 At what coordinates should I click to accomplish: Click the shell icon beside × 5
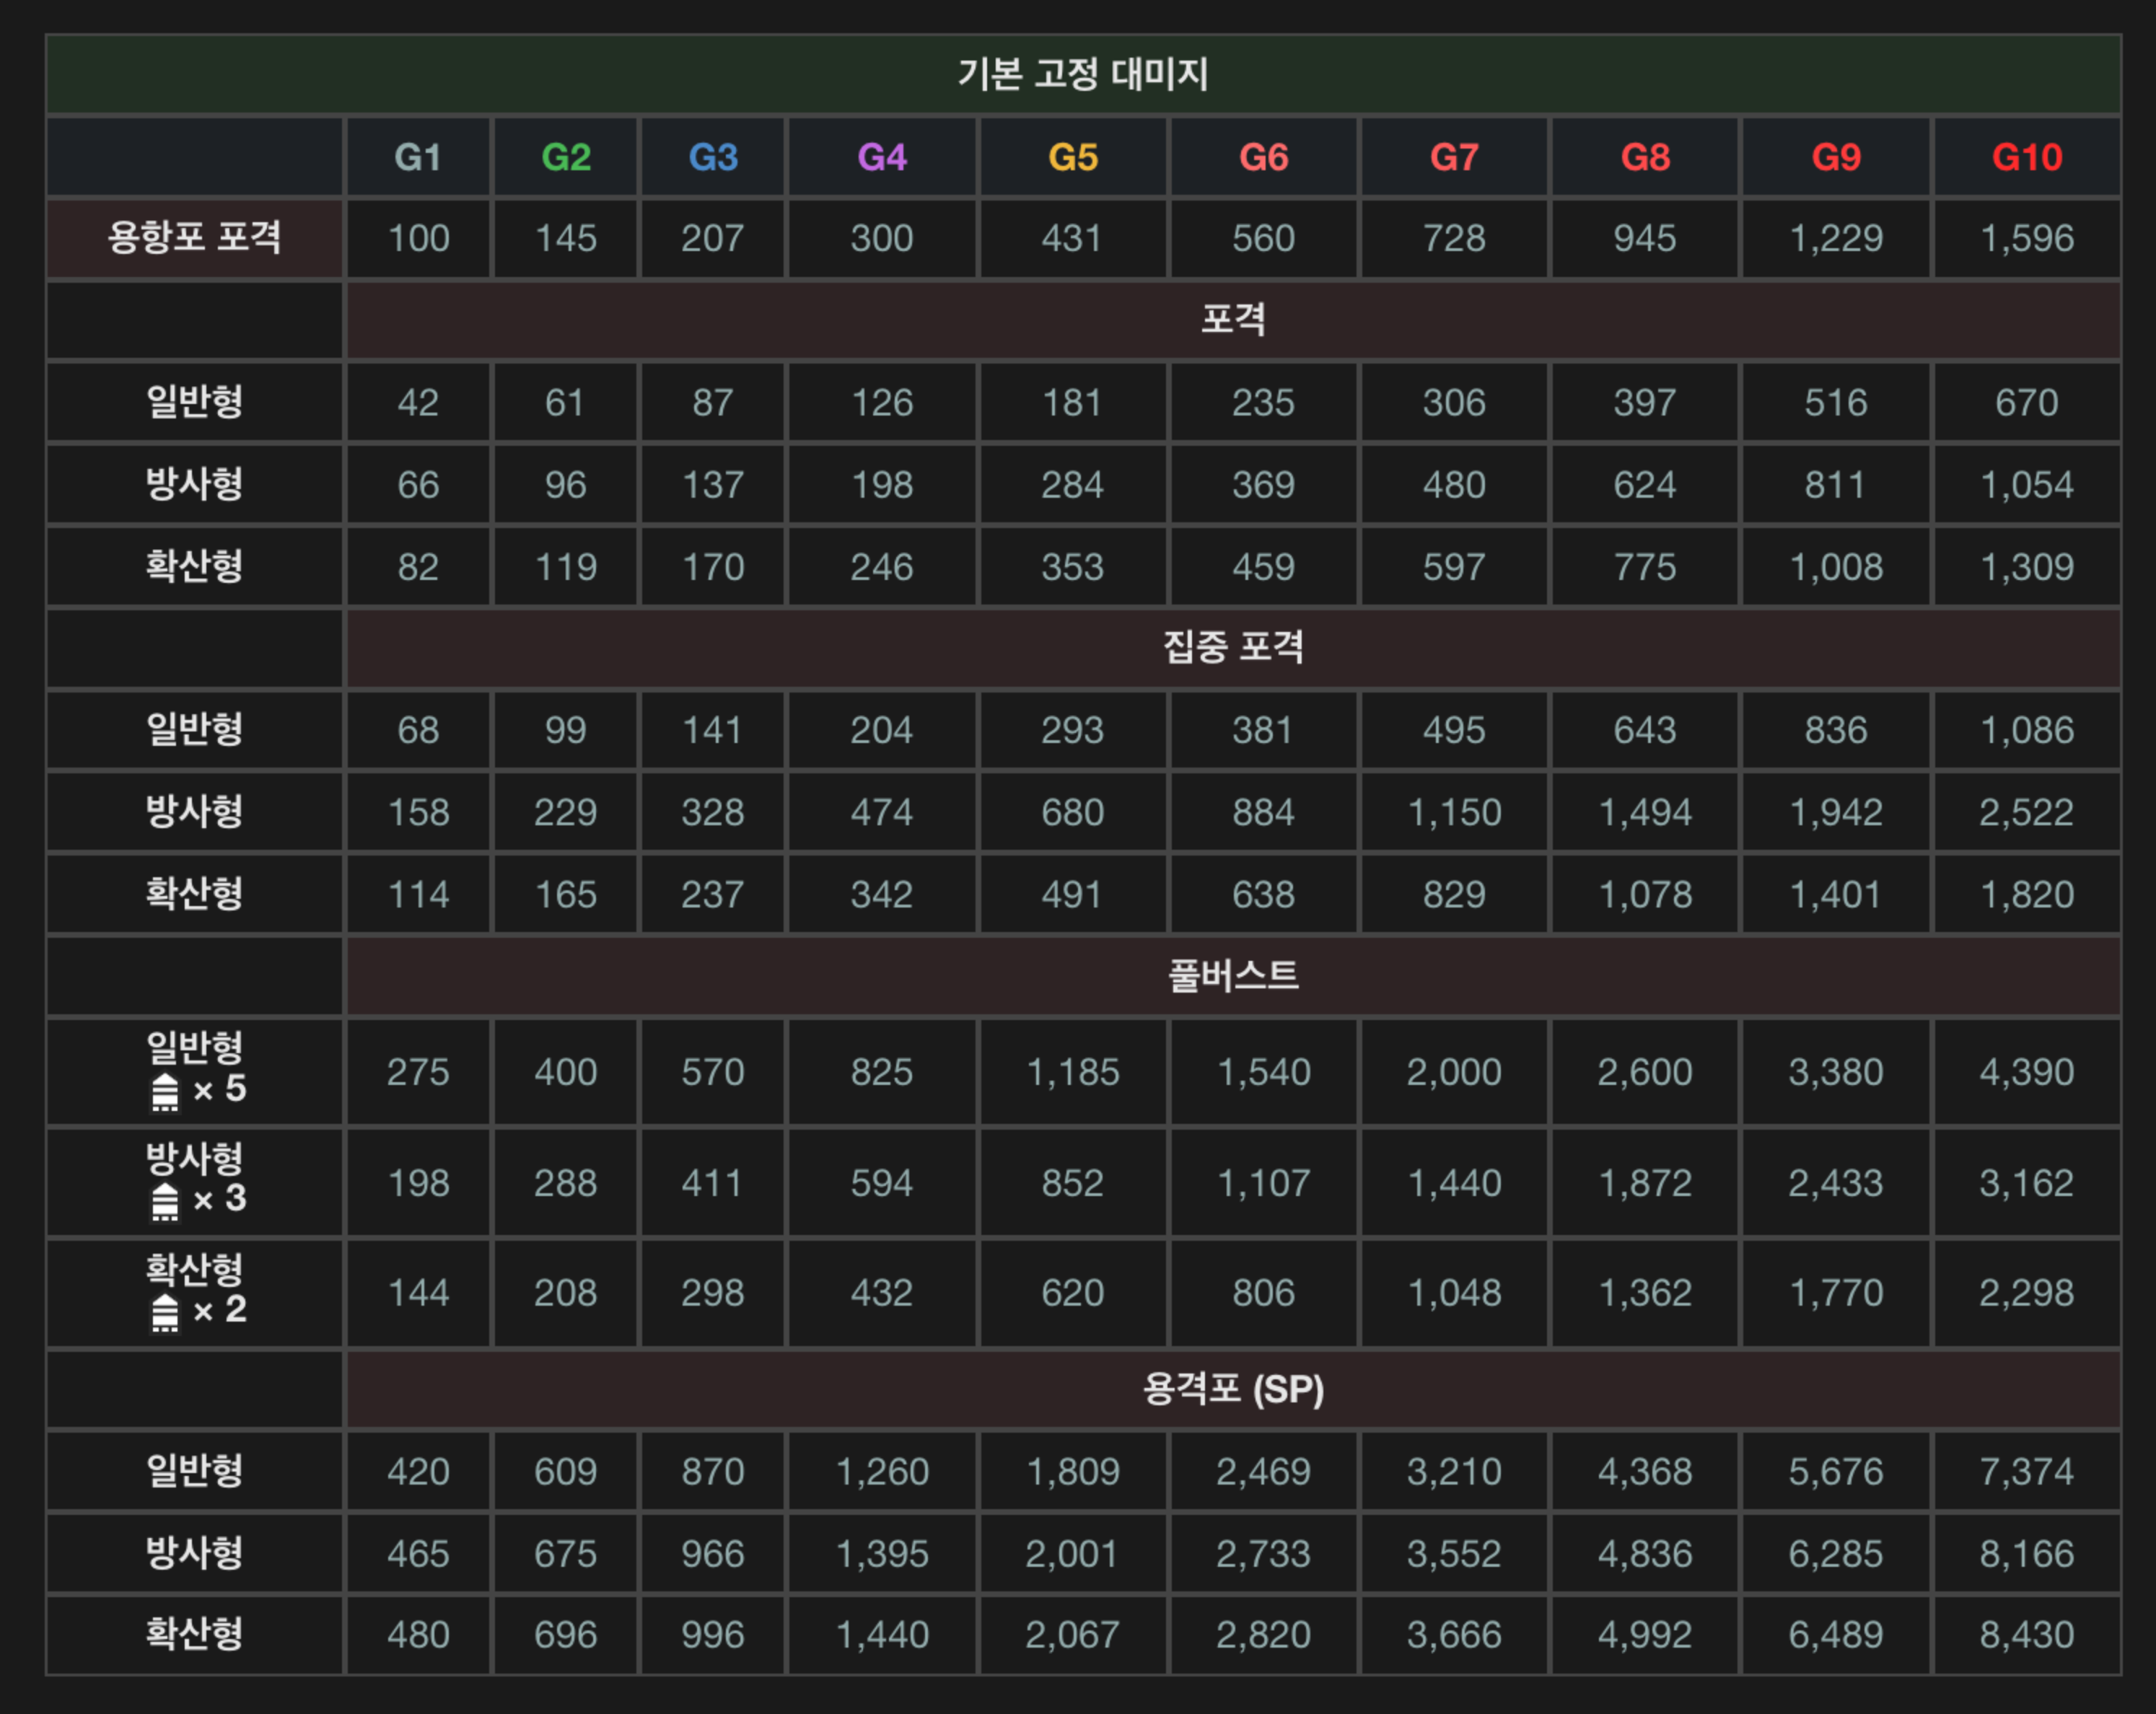click(165, 1092)
